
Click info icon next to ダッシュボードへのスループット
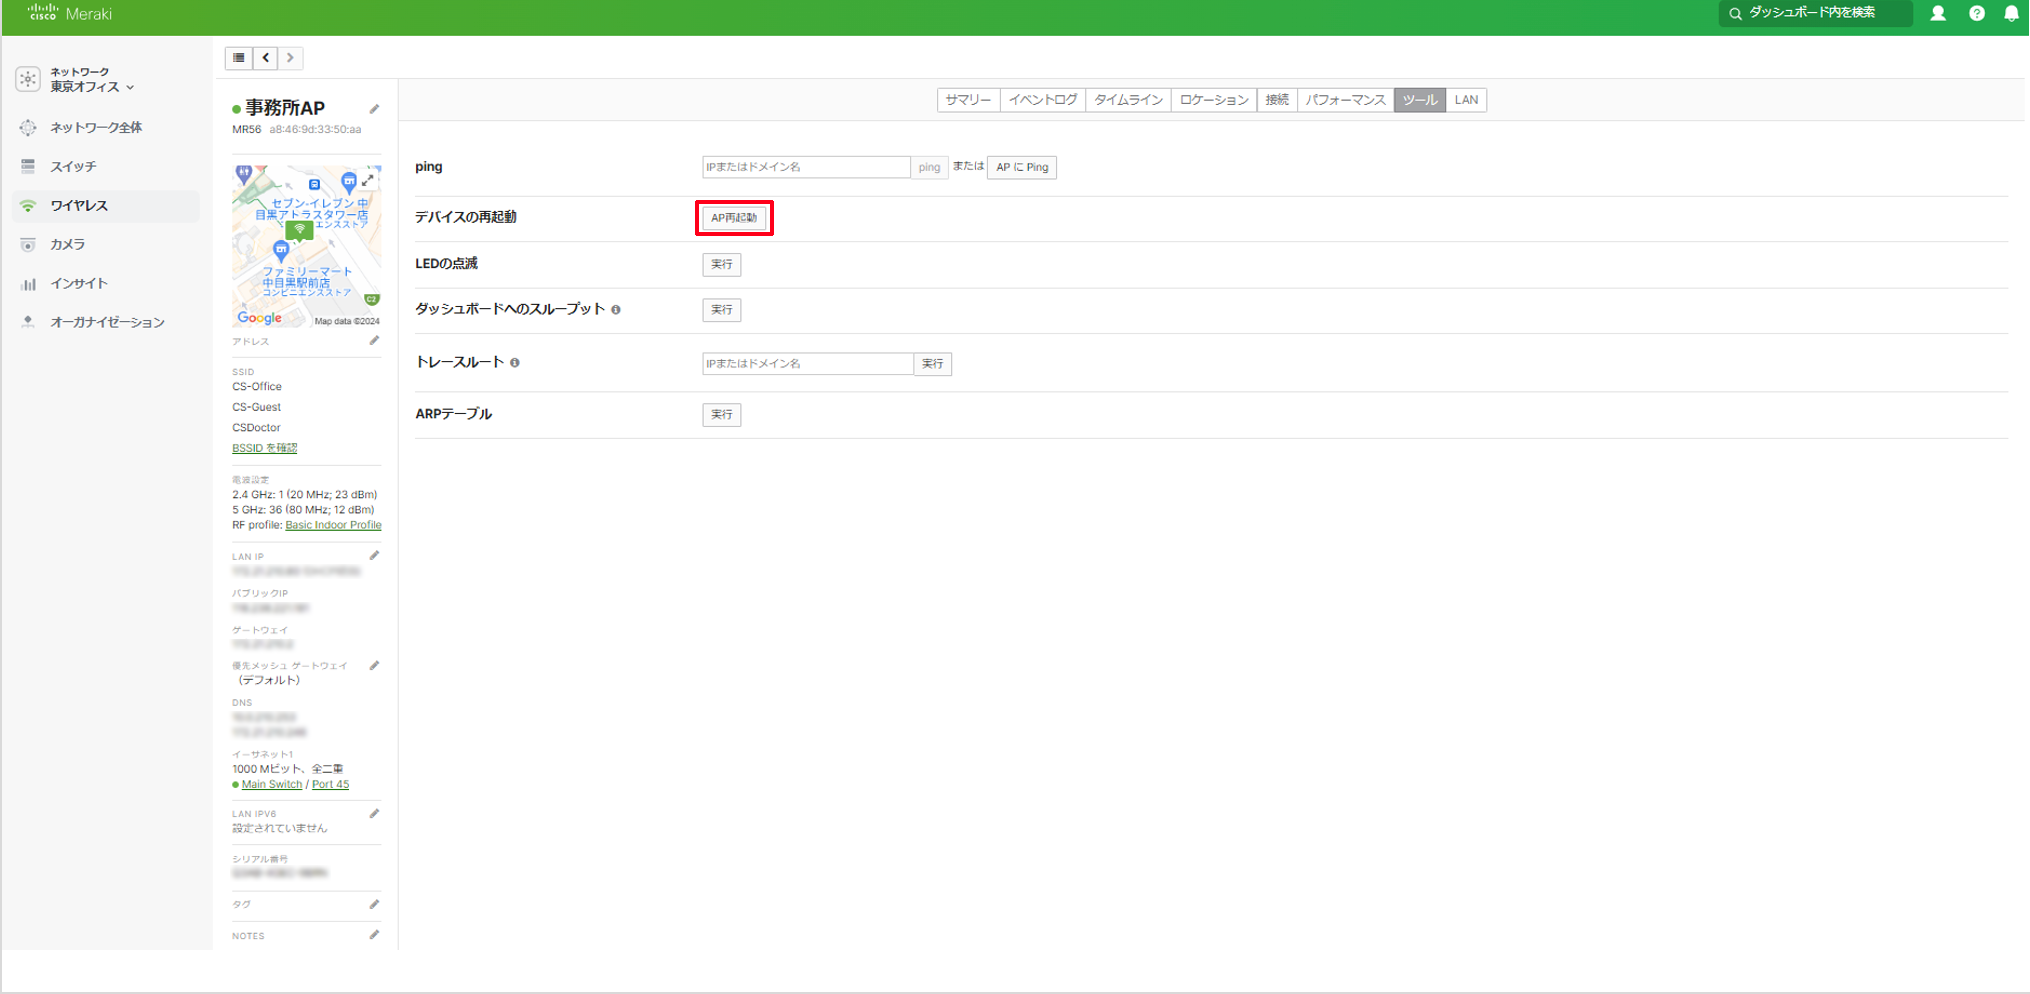click(616, 310)
